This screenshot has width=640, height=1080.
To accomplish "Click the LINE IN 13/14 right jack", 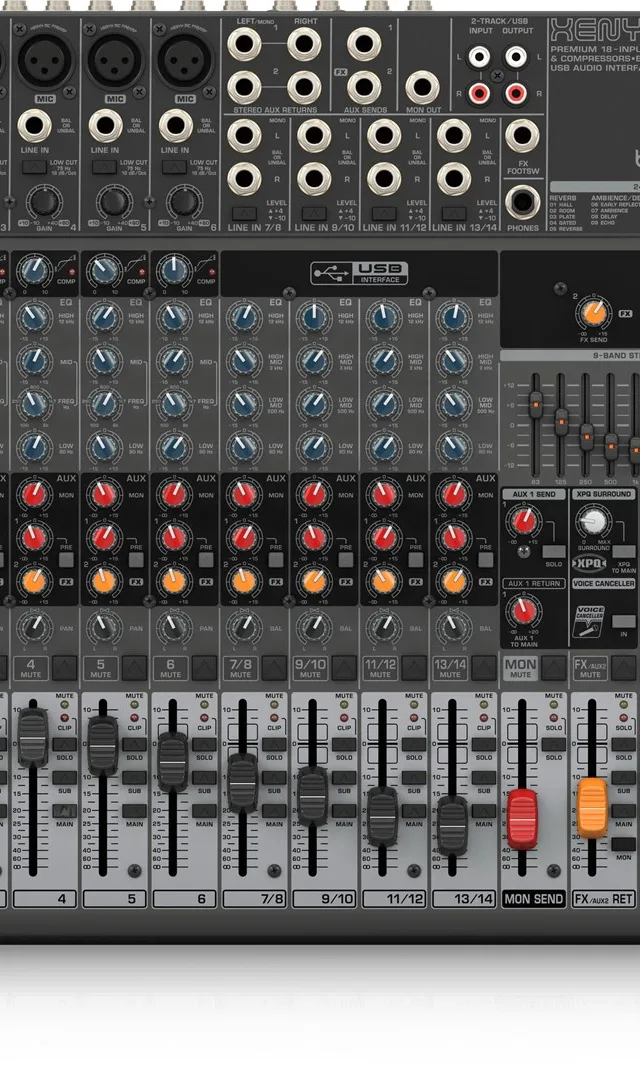I will [x=454, y=179].
